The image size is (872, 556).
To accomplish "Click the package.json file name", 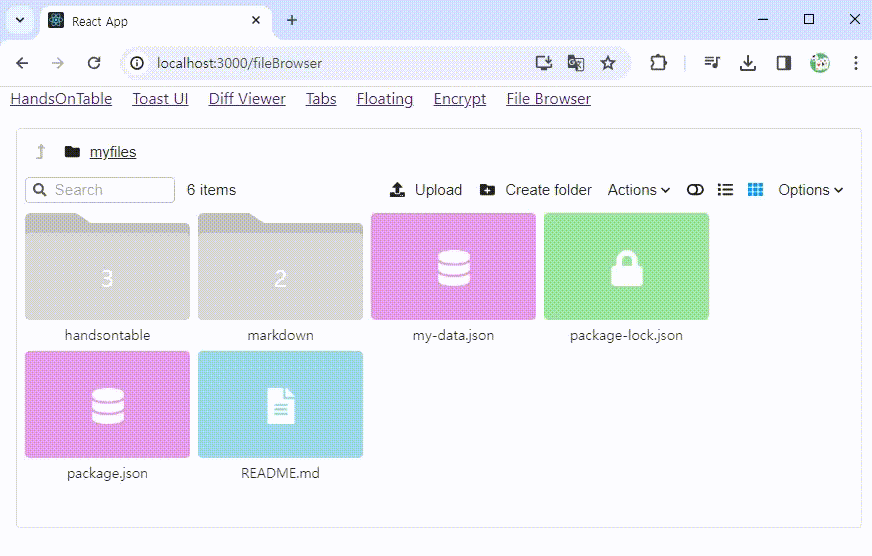I will point(107,473).
